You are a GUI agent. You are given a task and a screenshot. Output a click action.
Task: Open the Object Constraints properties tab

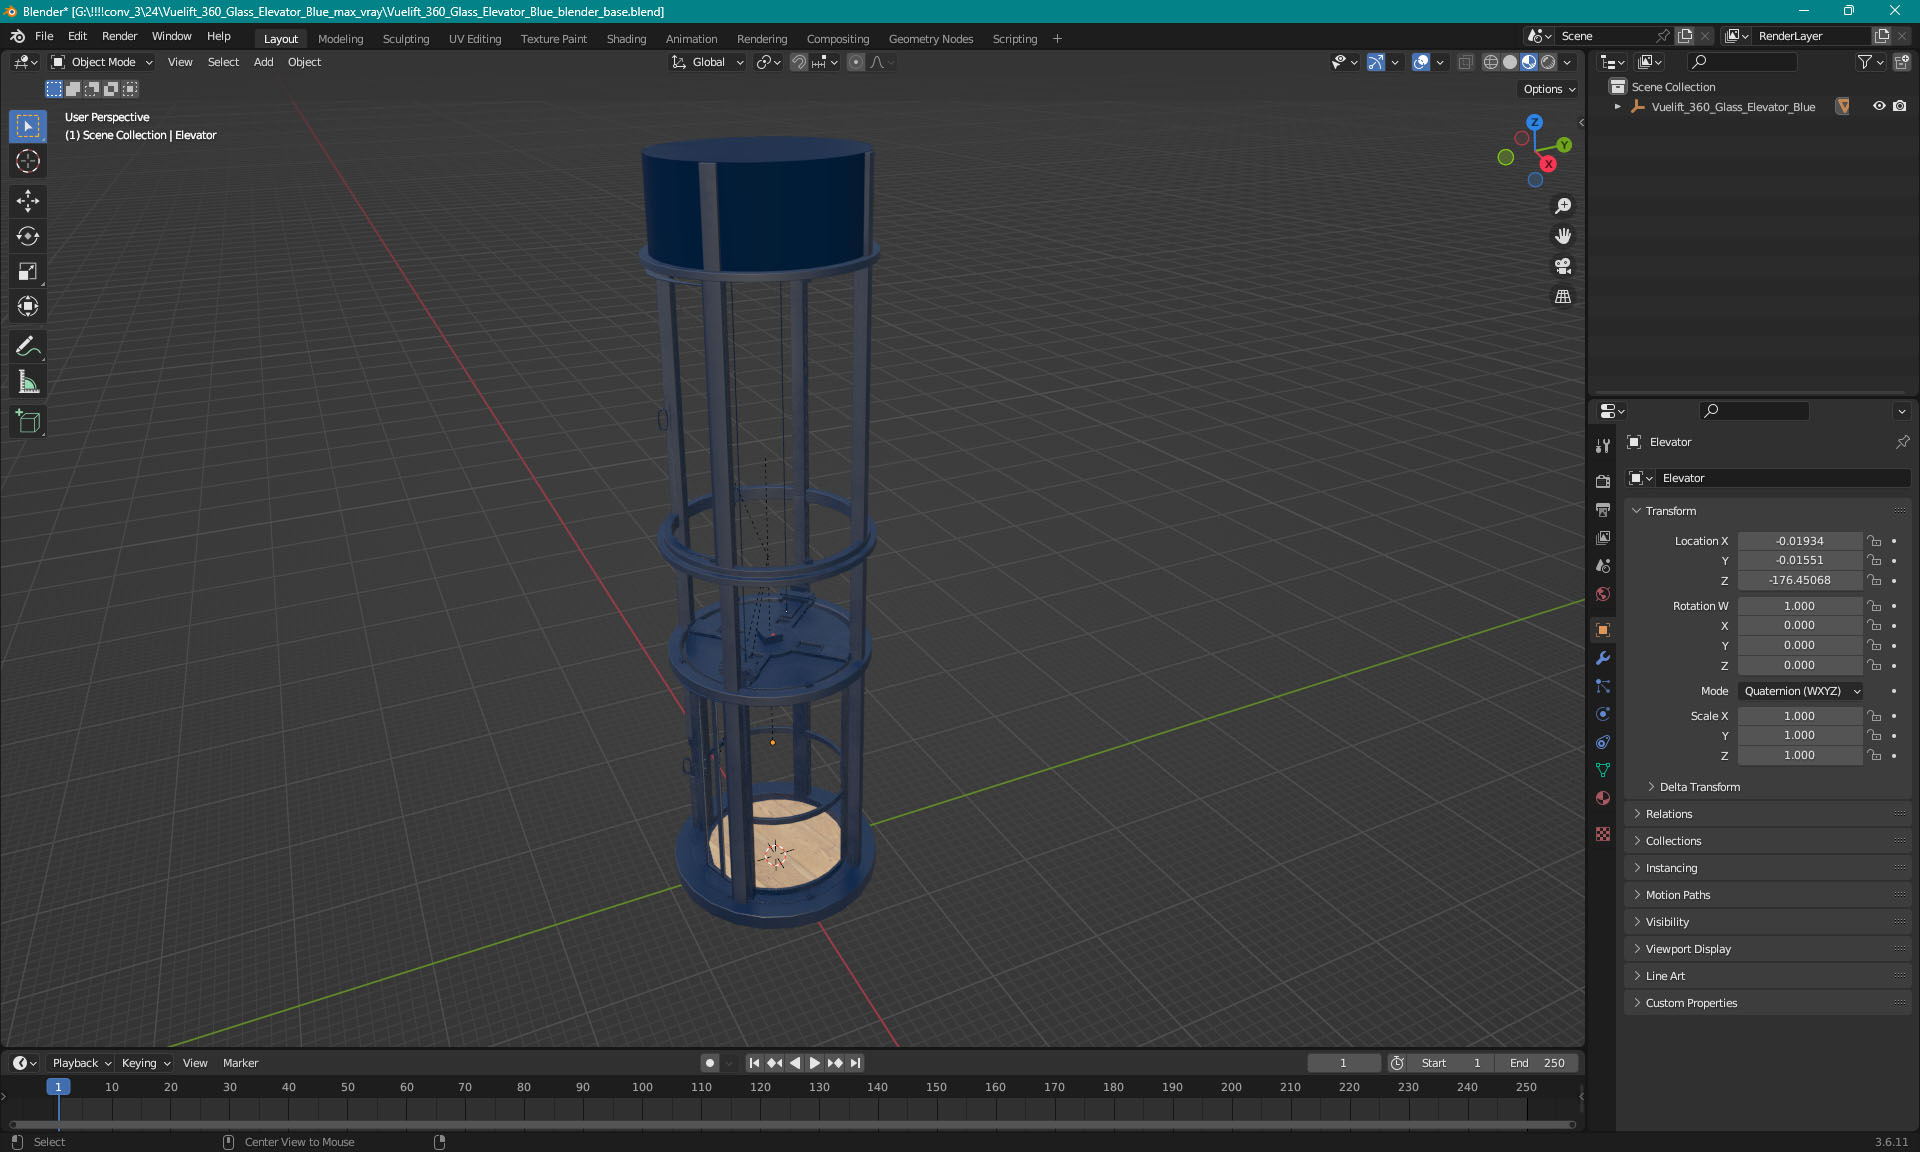[1603, 742]
